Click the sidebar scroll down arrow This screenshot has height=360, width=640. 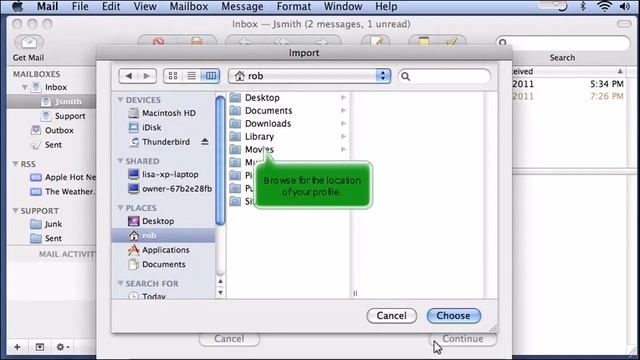click(x=220, y=292)
